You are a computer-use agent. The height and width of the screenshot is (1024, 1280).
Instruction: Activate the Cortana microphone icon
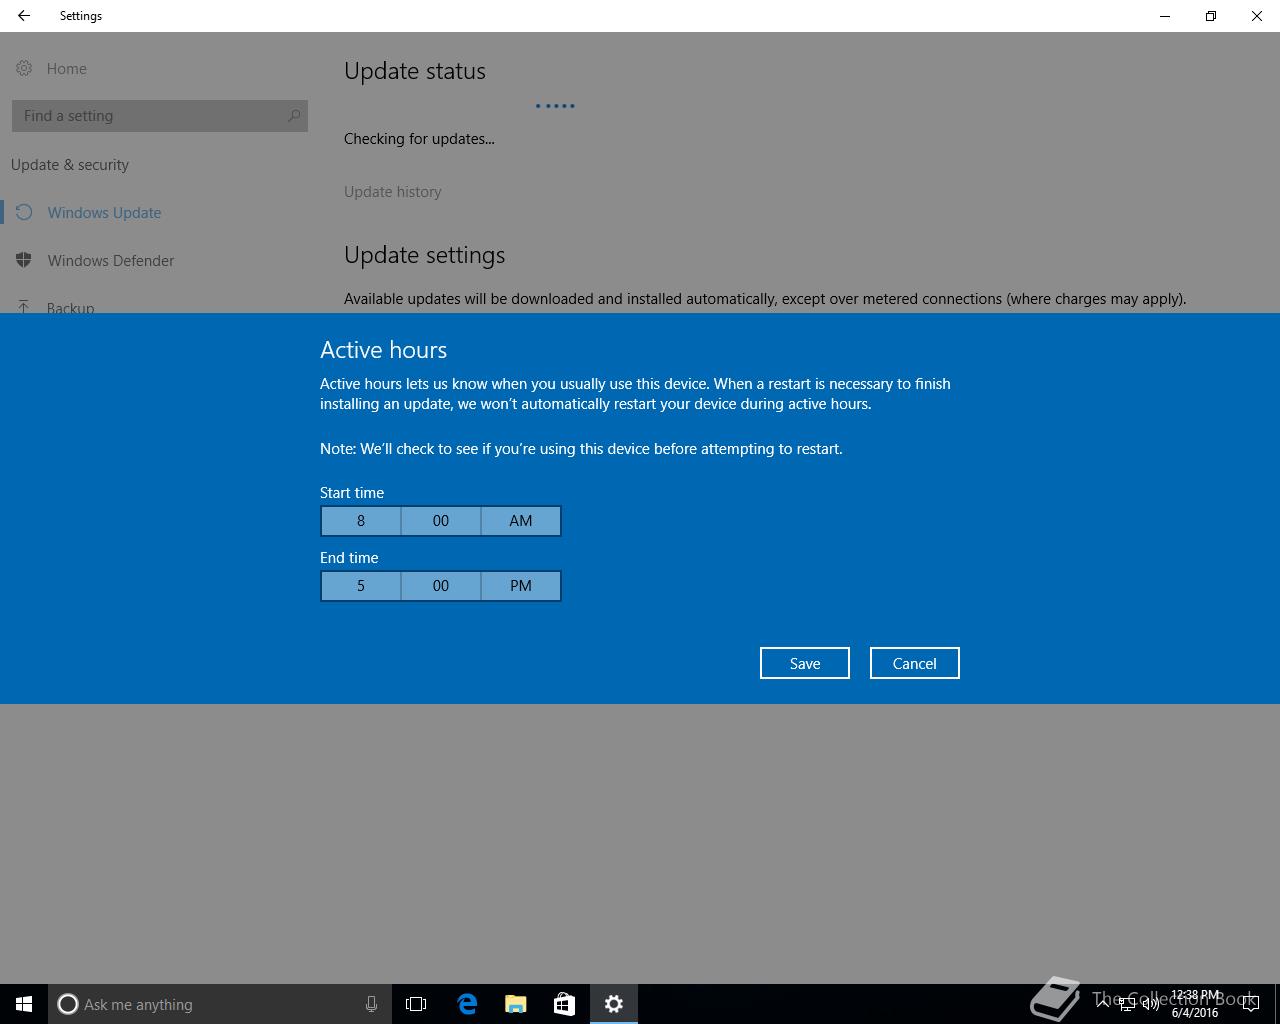coord(371,1004)
